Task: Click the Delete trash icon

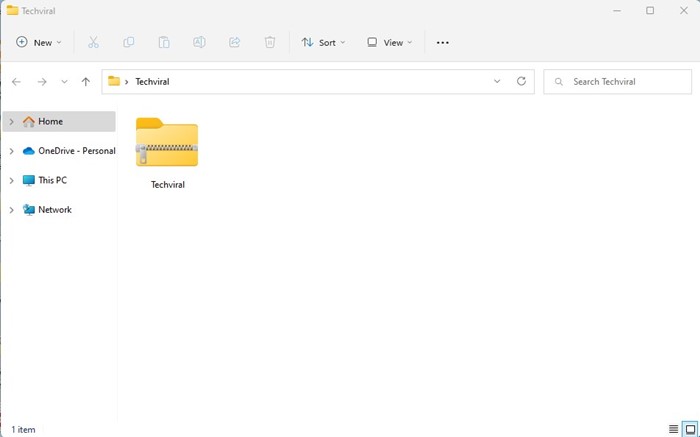Action: pos(270,42)
